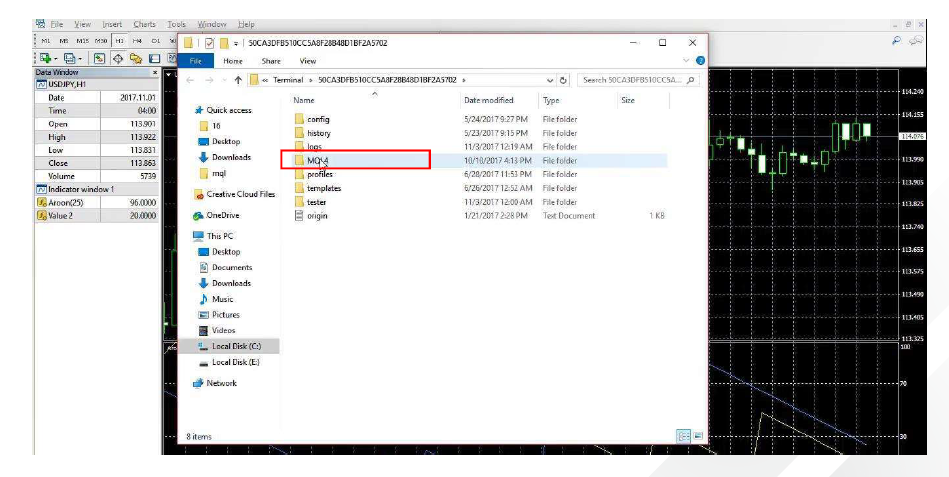Select Local Disk (E:) in the navigation pane
Viewport: 949px width, 477px height.
(229, 362)
